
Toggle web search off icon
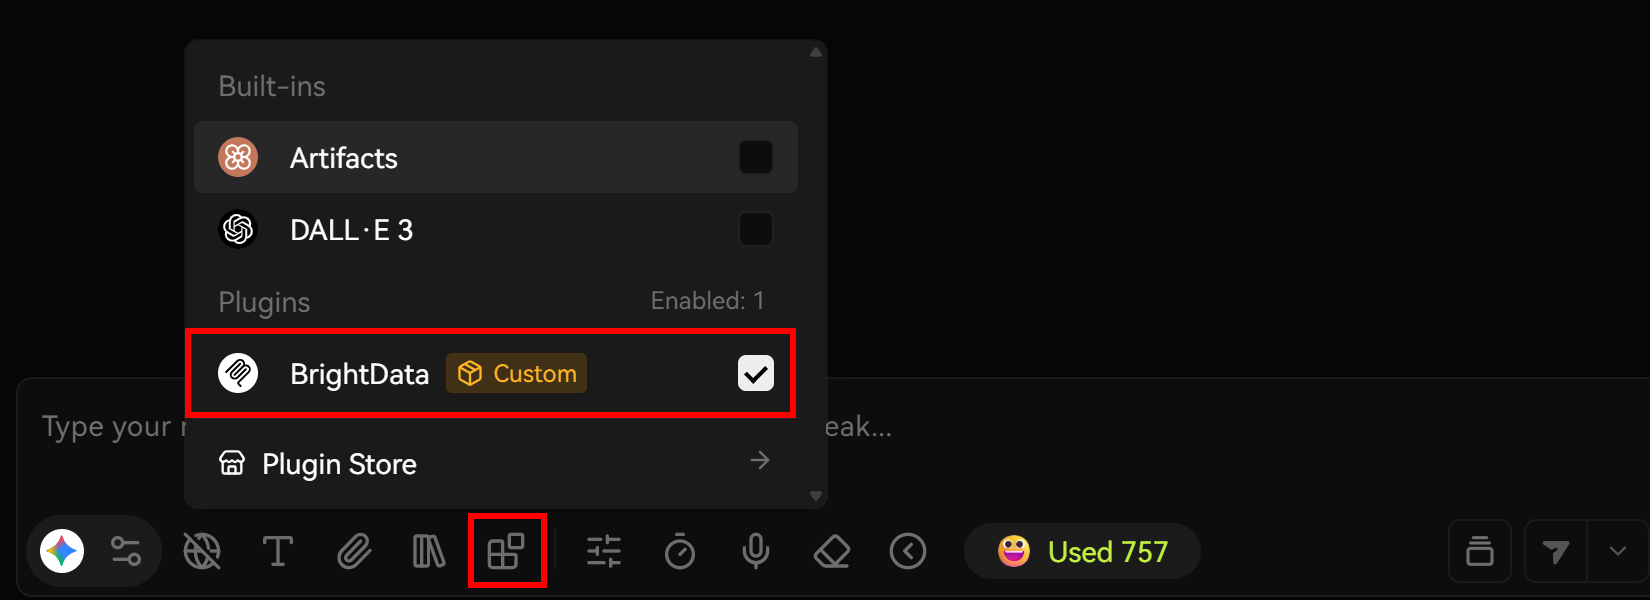[x=202, y=551]
